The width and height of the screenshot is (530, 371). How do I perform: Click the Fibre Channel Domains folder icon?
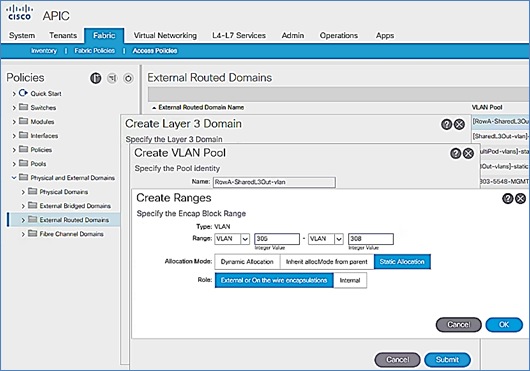click(x=32, y=233)
